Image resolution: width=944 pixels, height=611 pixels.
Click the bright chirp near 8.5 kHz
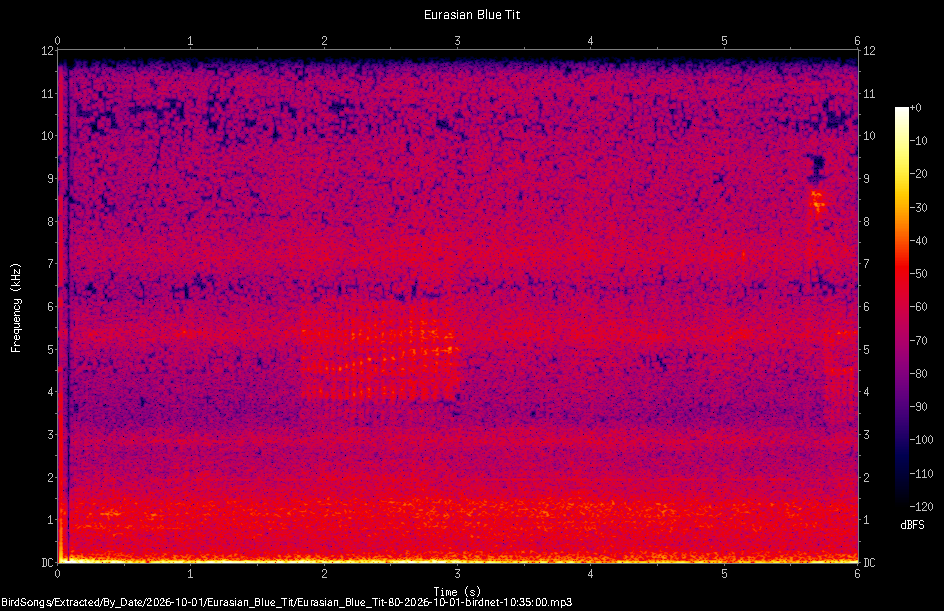(817, 202)
